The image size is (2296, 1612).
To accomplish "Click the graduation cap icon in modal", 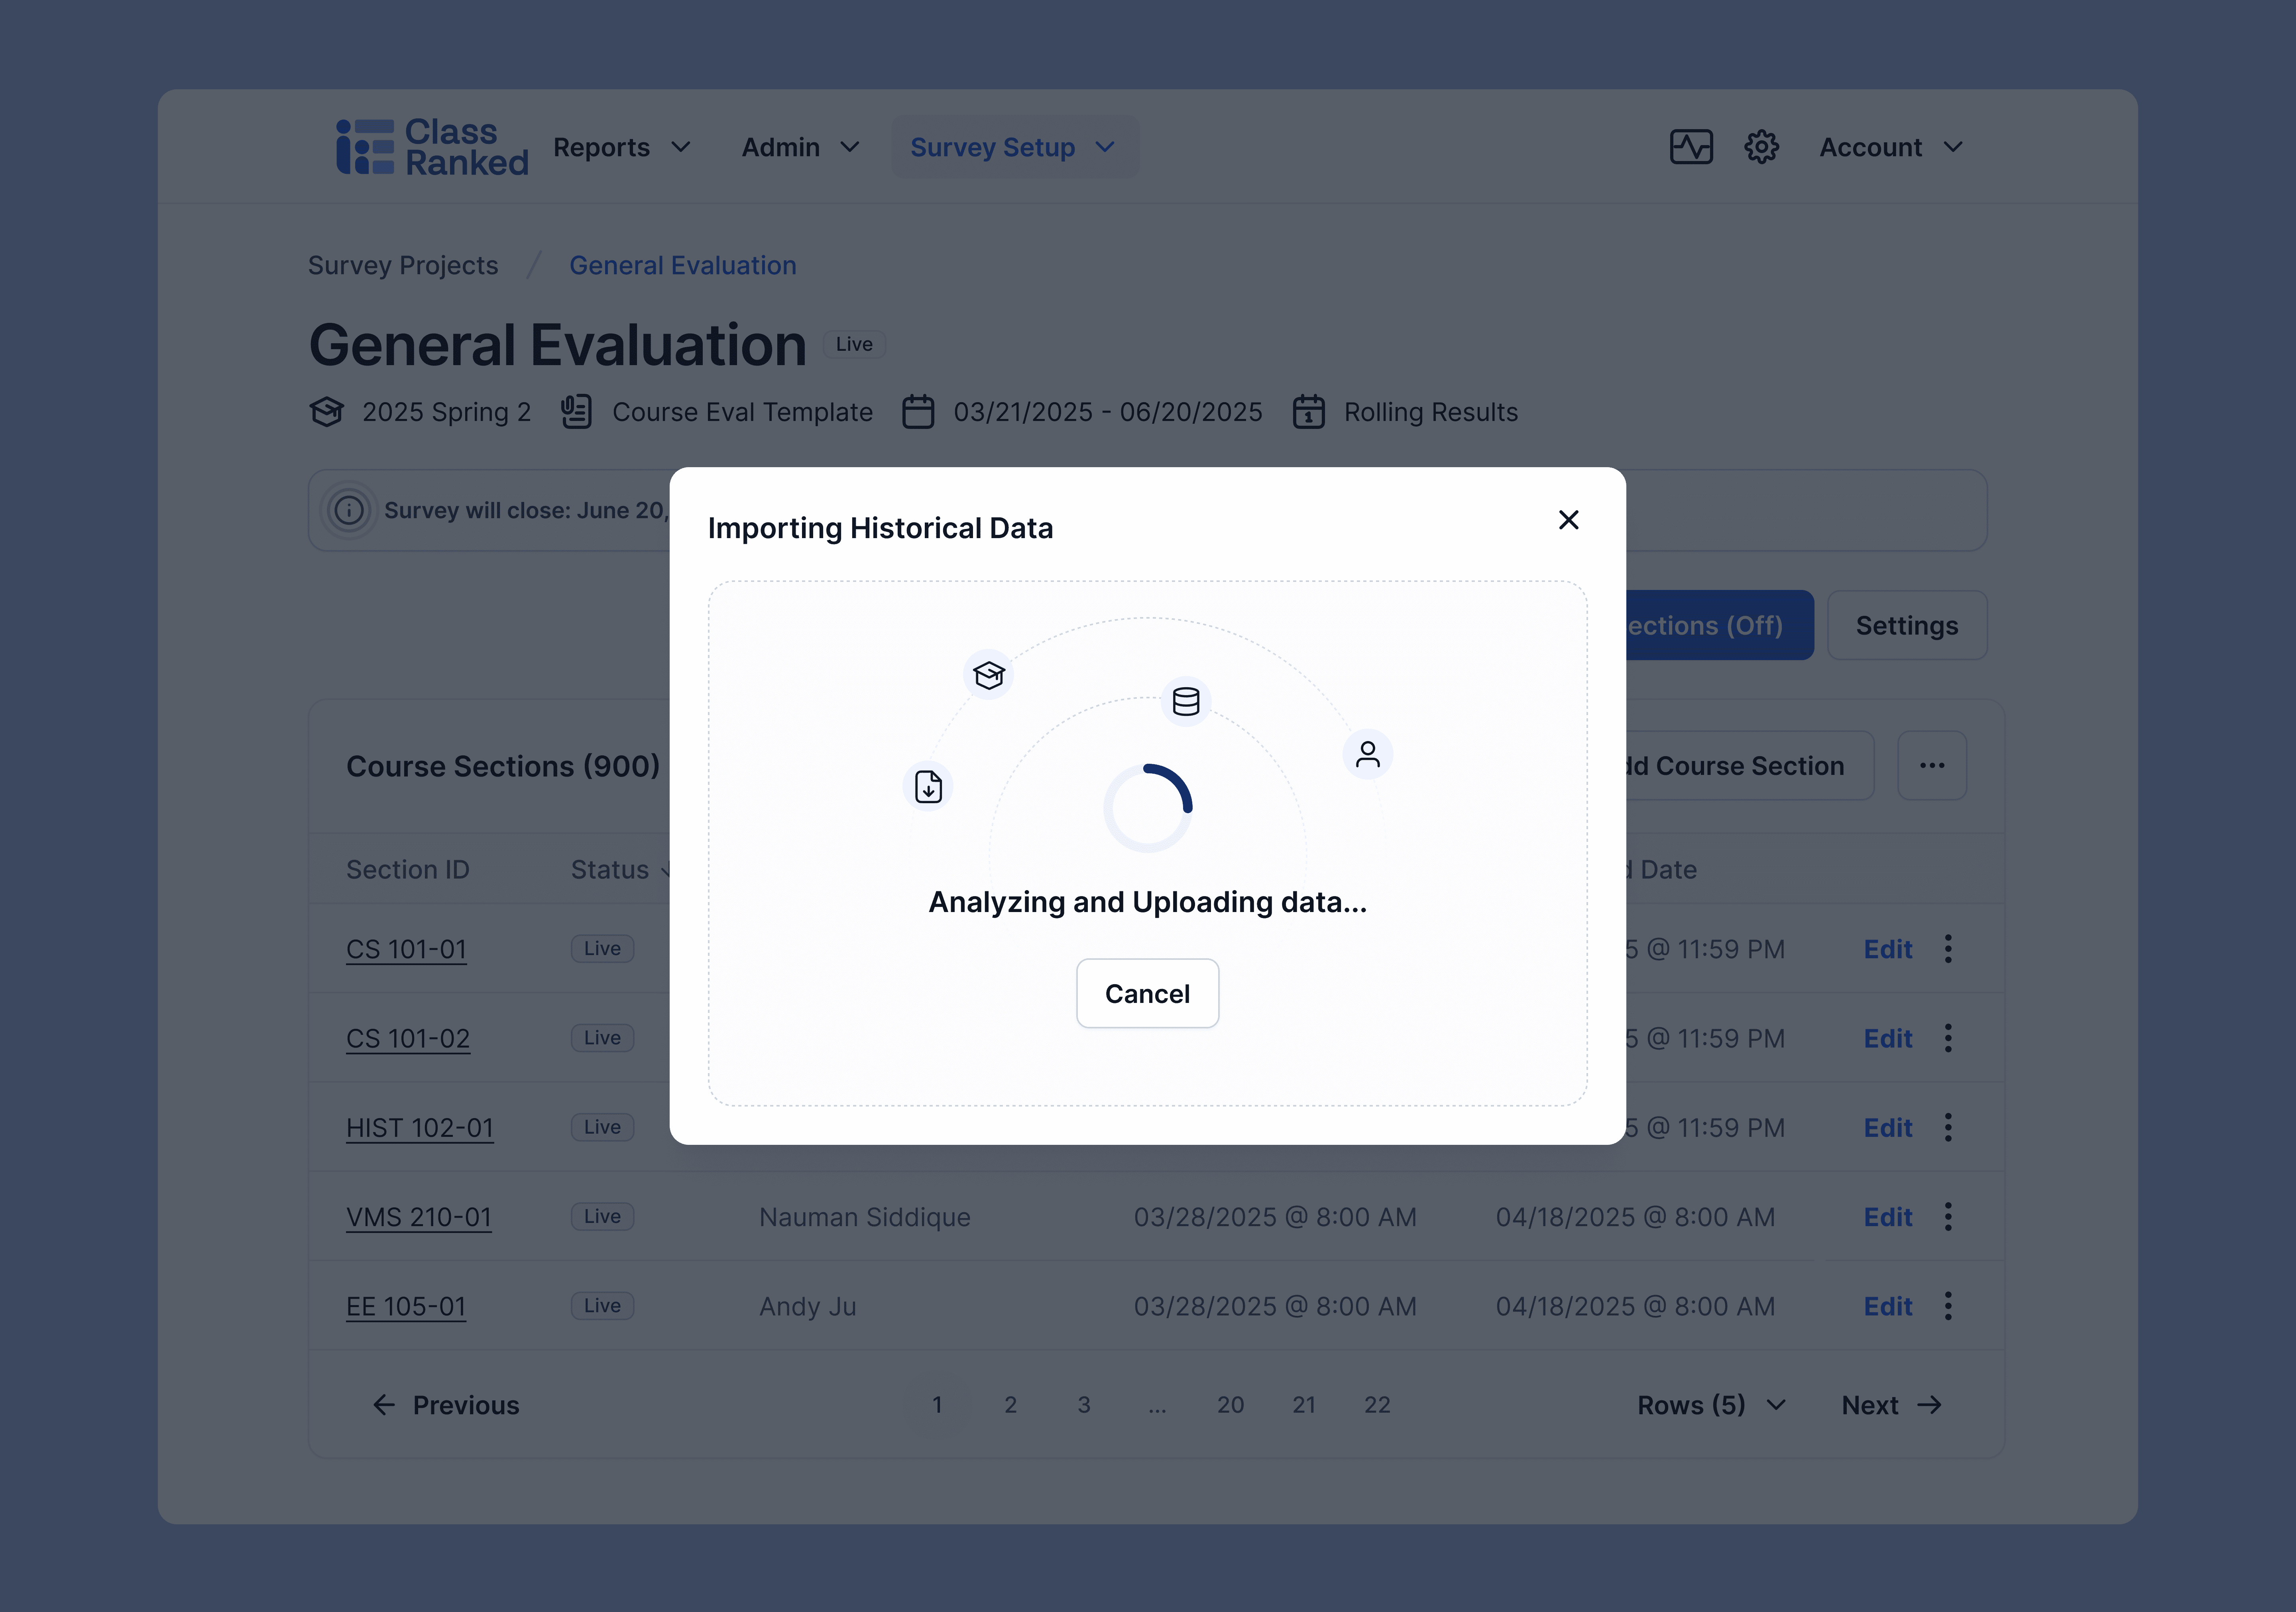I will 988,675.
